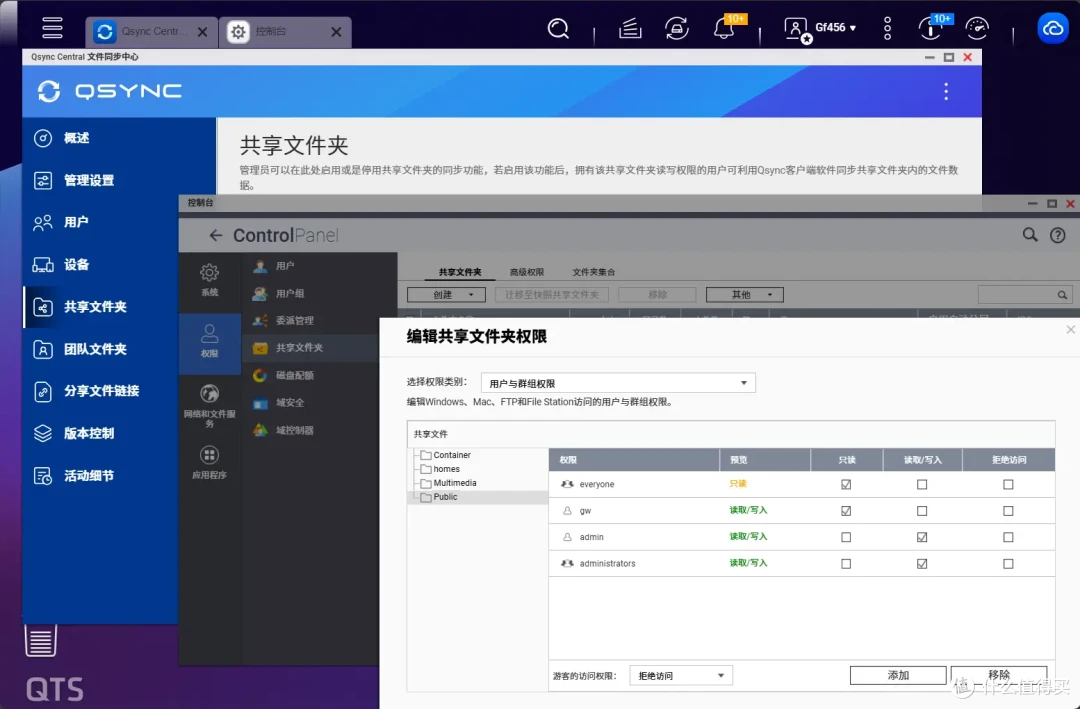Image resolution: width=1080 pixels, height=709 pixels.
Task: Open the info icon with 10+ badge
Action: [x=931, y=28]
